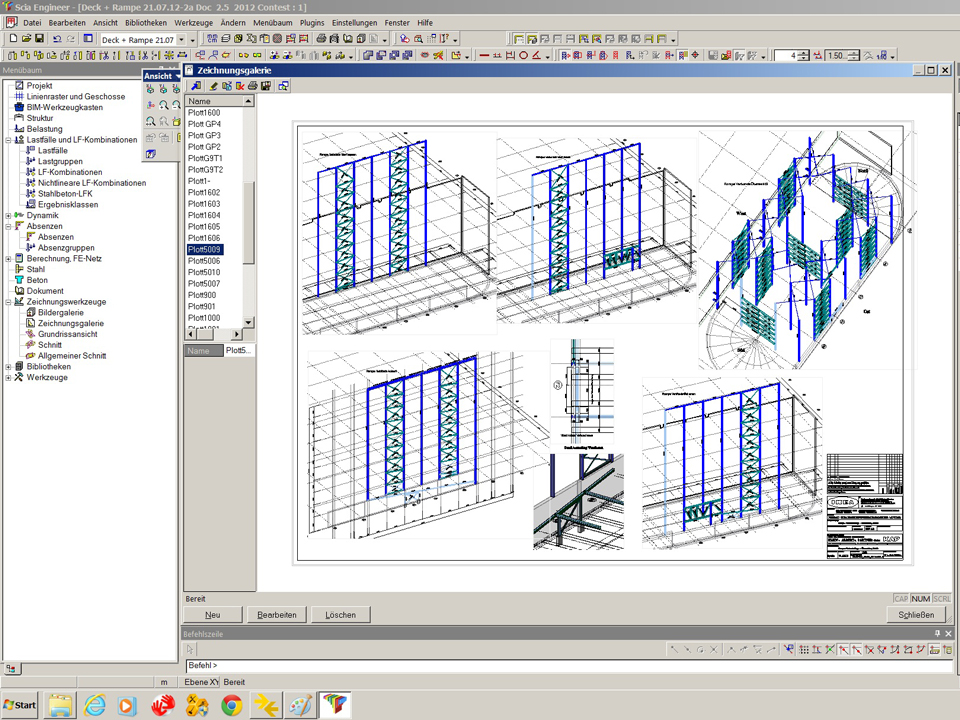Open the Deck + Rampe project dropdown
Viewport: 960px width, 720px height.
point(180,39)
